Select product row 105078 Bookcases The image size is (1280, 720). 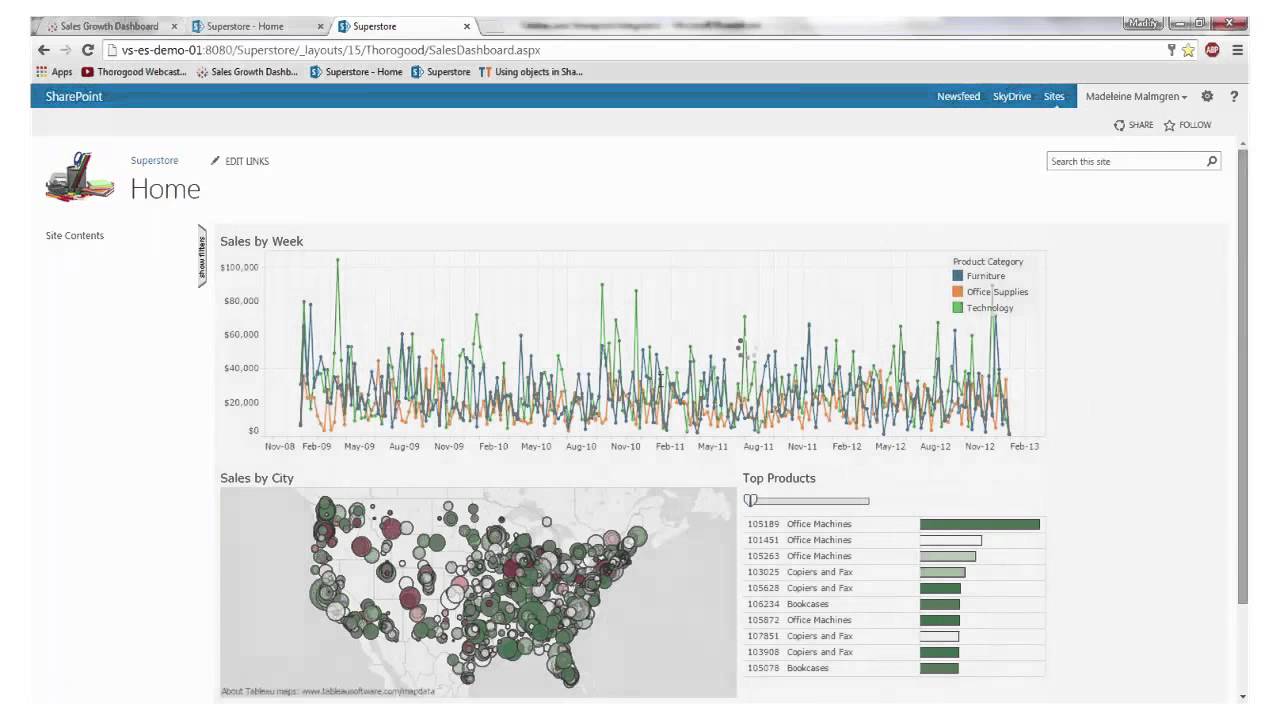(894, 668)
